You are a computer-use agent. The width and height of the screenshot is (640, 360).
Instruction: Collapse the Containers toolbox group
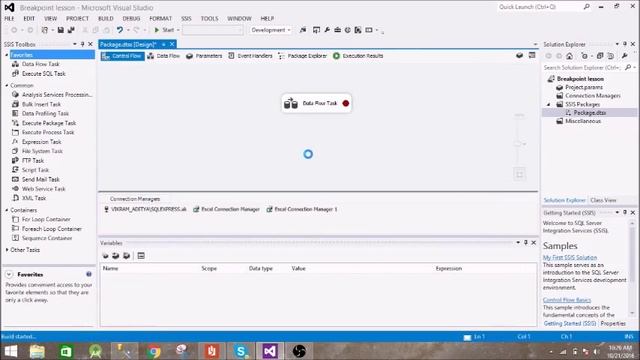[7, 210]
